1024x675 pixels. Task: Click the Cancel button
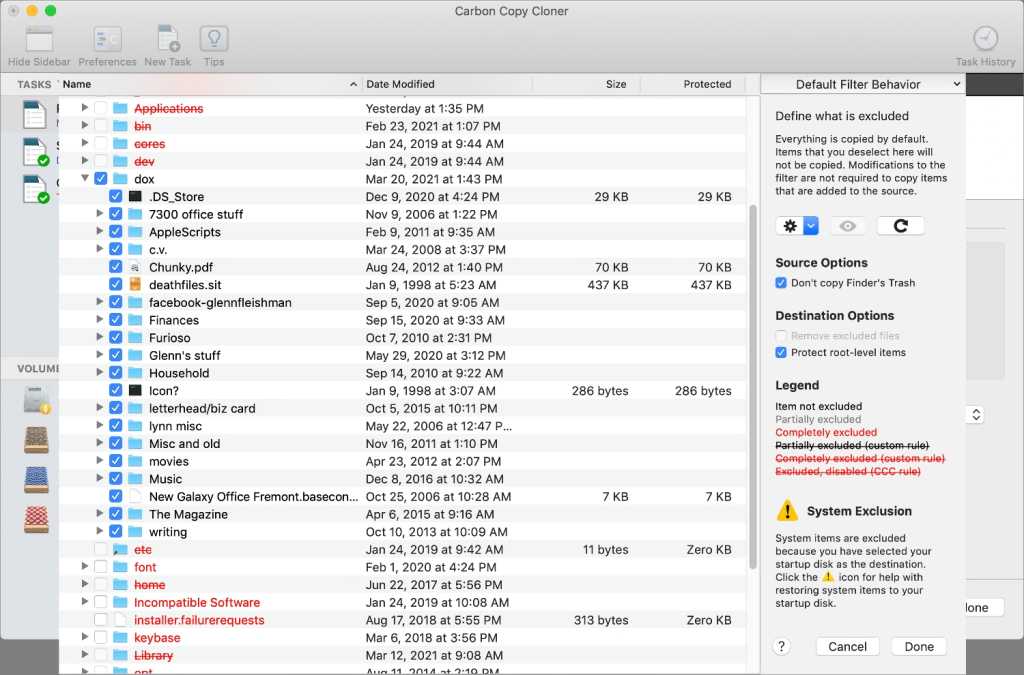coord(847,646)
